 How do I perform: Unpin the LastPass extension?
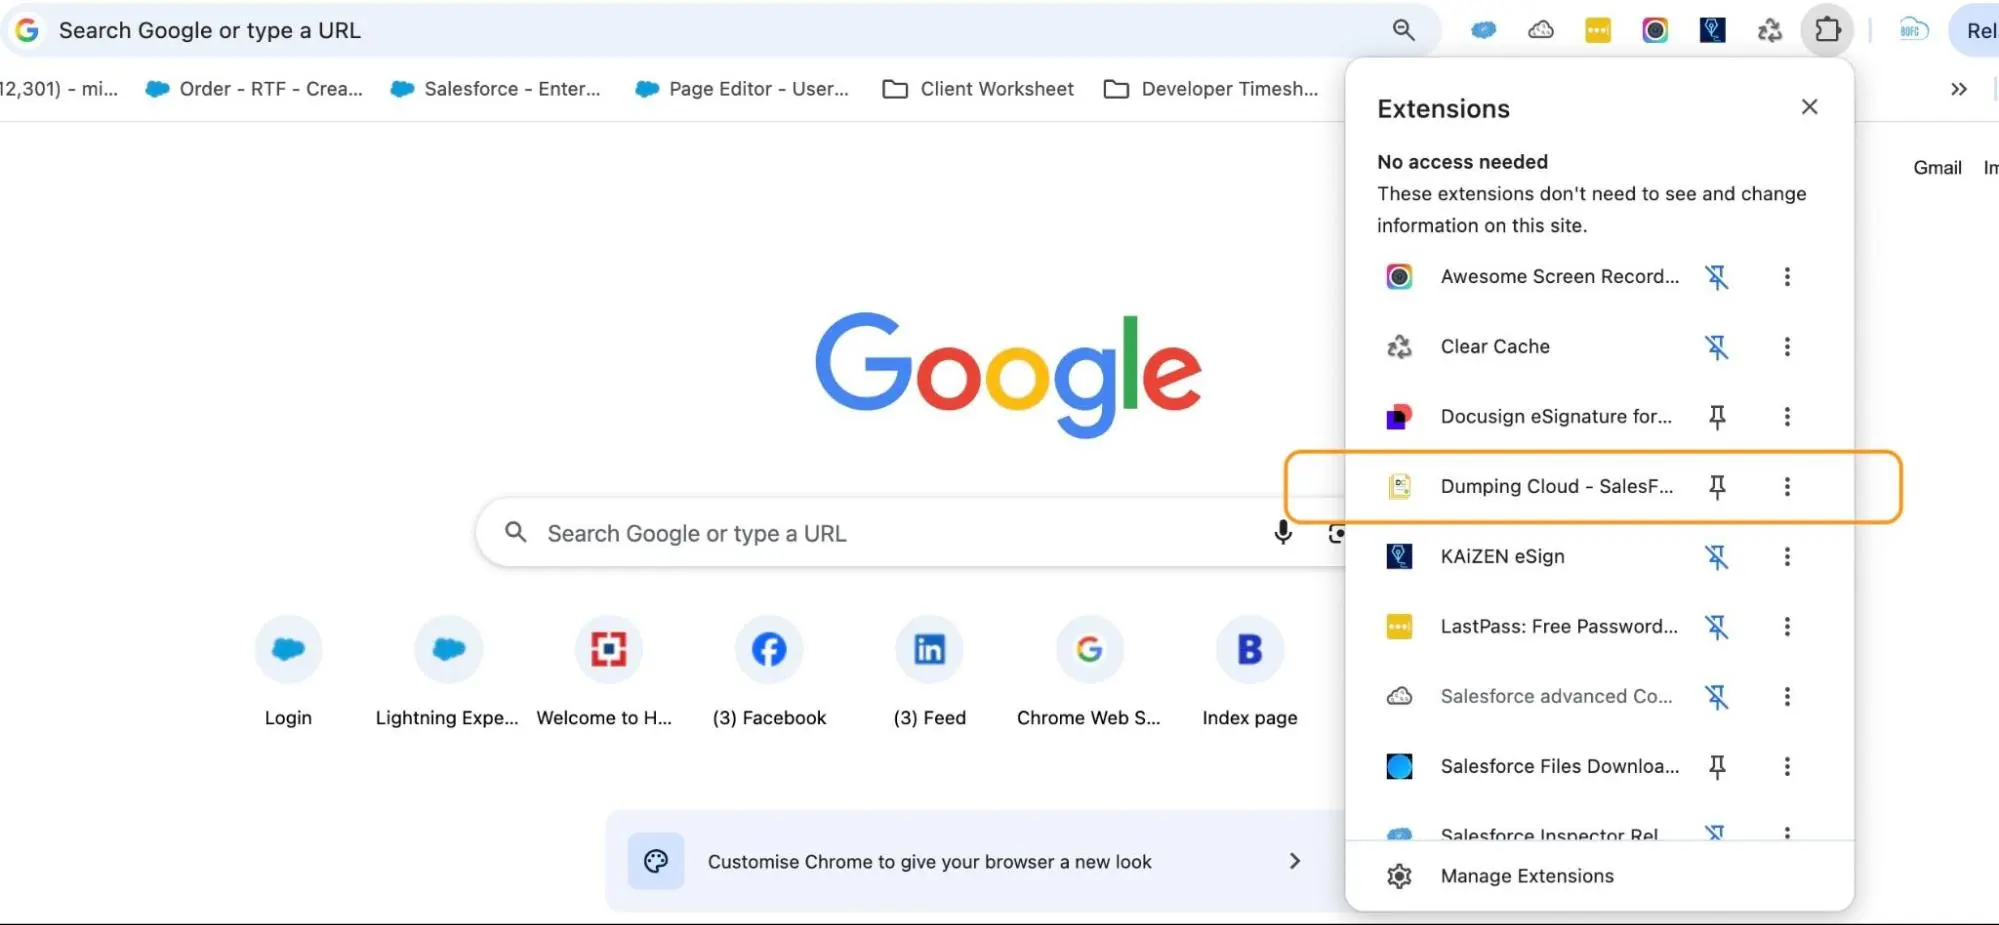(x=1716, y=627)
